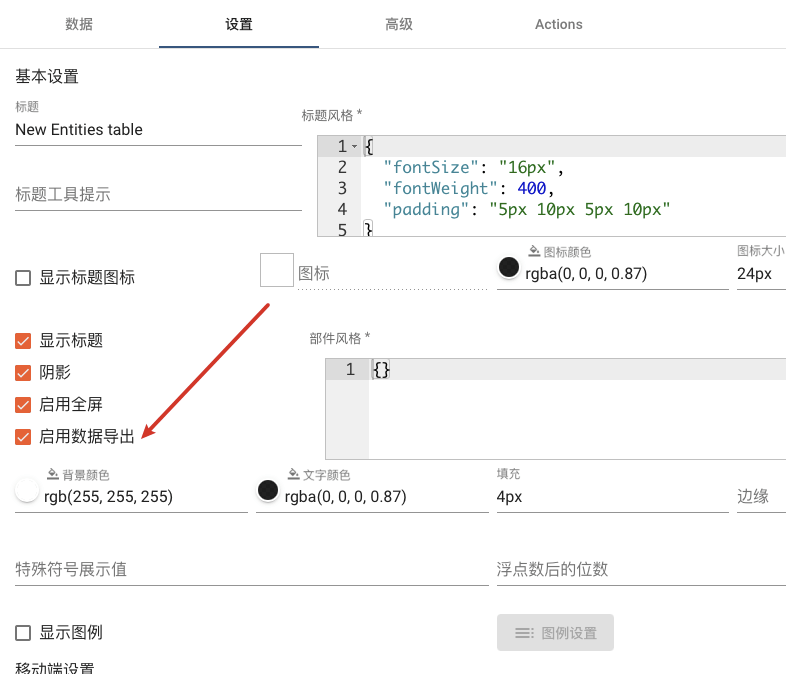Click the legend settings list icon
Viewport: 786px width, 674px height.
tap(524, 633)
